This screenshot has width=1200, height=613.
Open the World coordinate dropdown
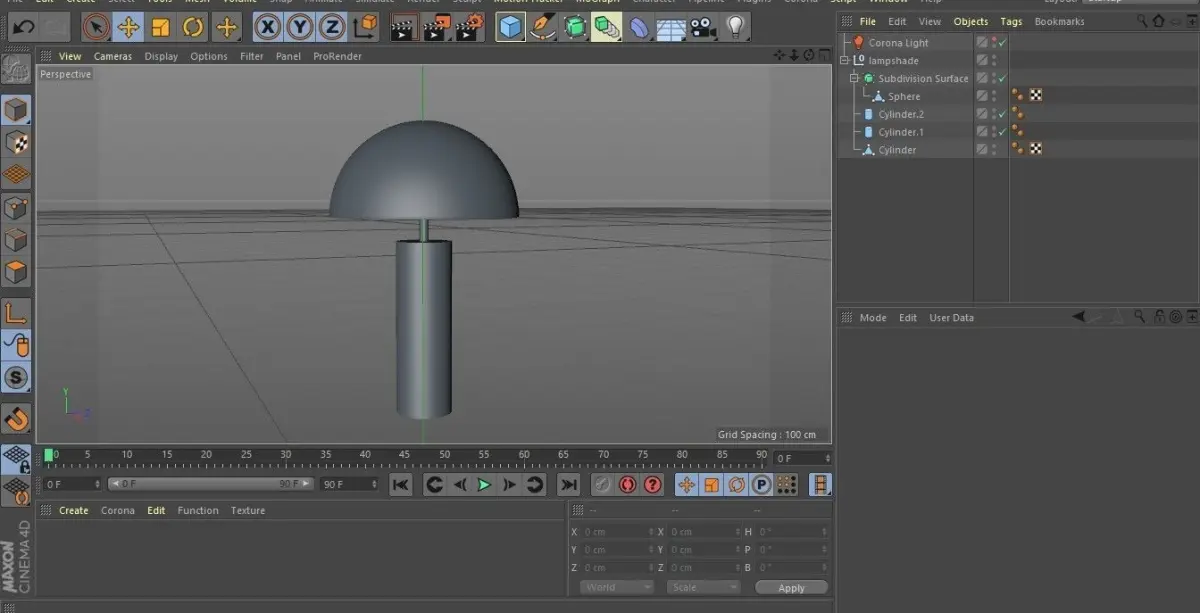(x=616, y=588)
